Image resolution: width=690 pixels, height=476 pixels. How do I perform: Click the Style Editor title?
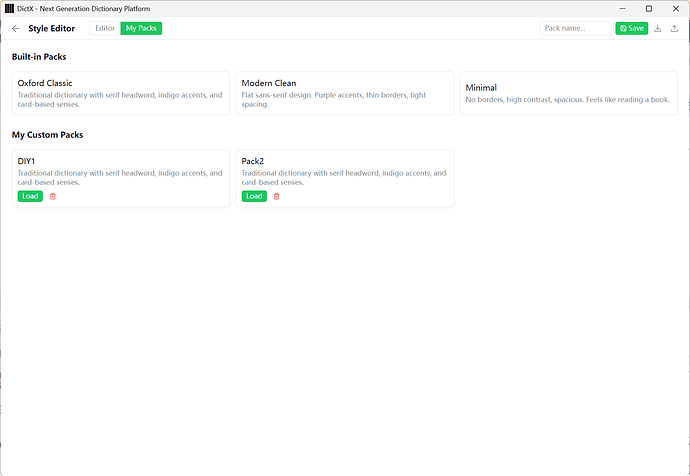coord(51,29)
